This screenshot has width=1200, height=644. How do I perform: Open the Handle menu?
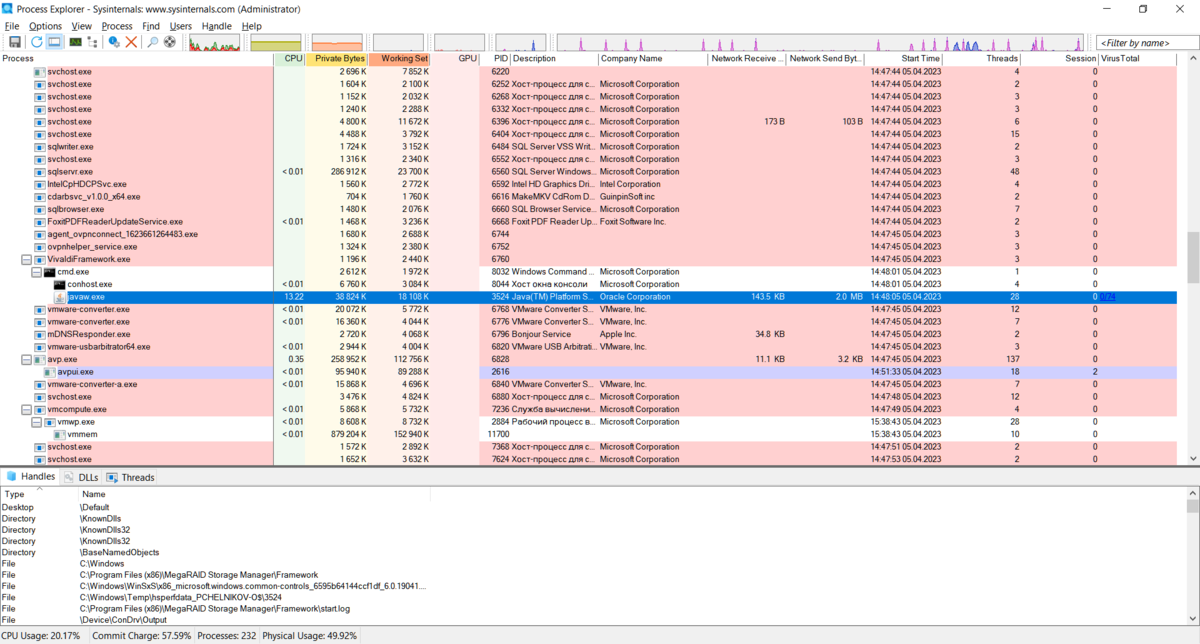216,26
